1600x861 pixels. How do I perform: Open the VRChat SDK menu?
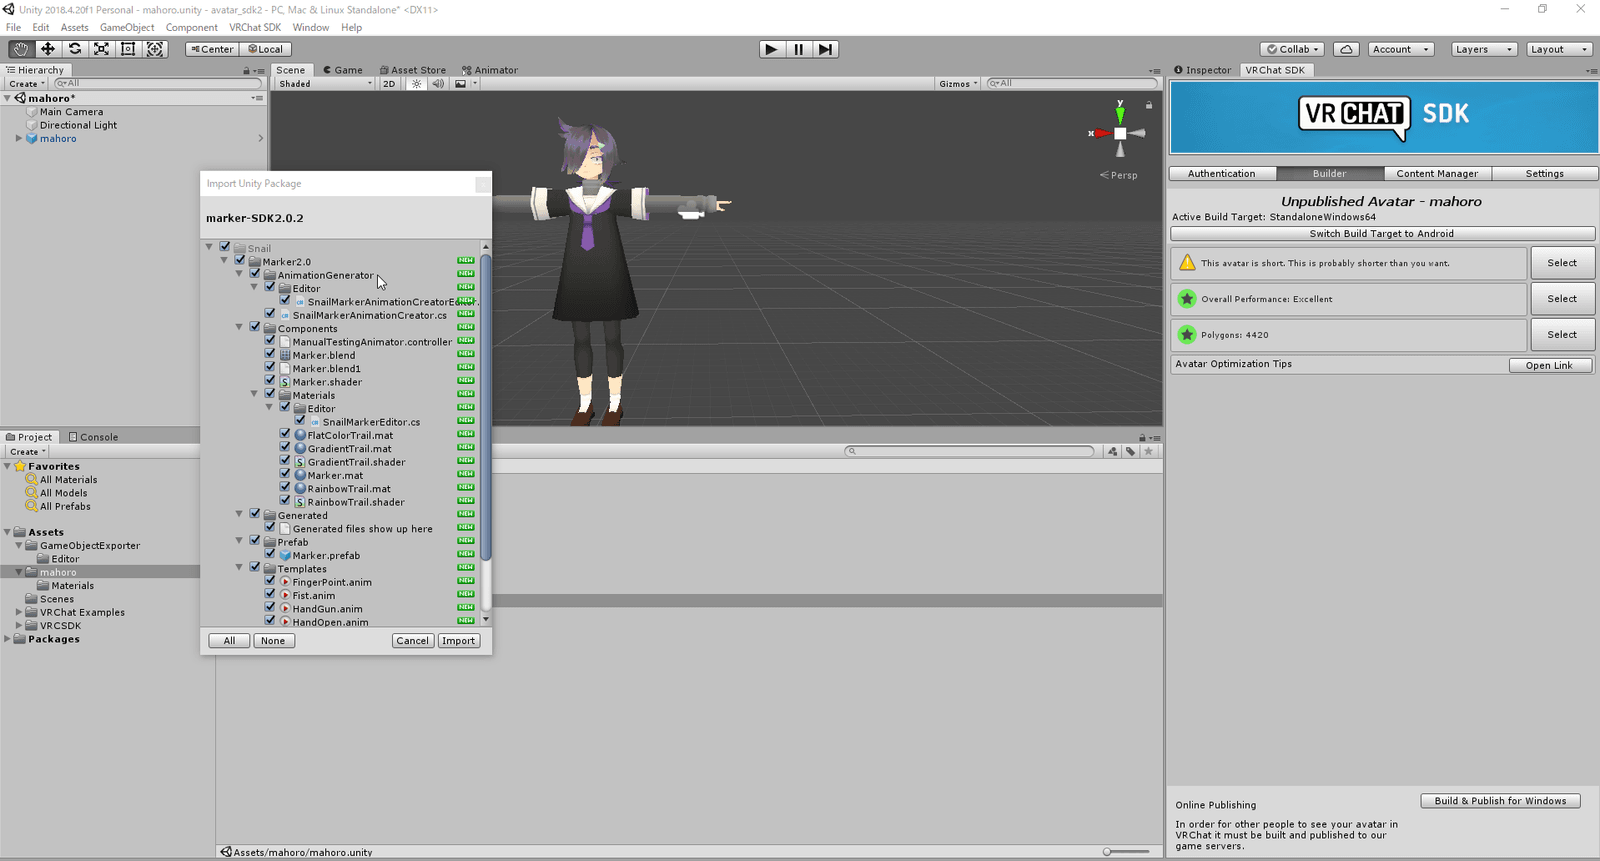point(254,27)
